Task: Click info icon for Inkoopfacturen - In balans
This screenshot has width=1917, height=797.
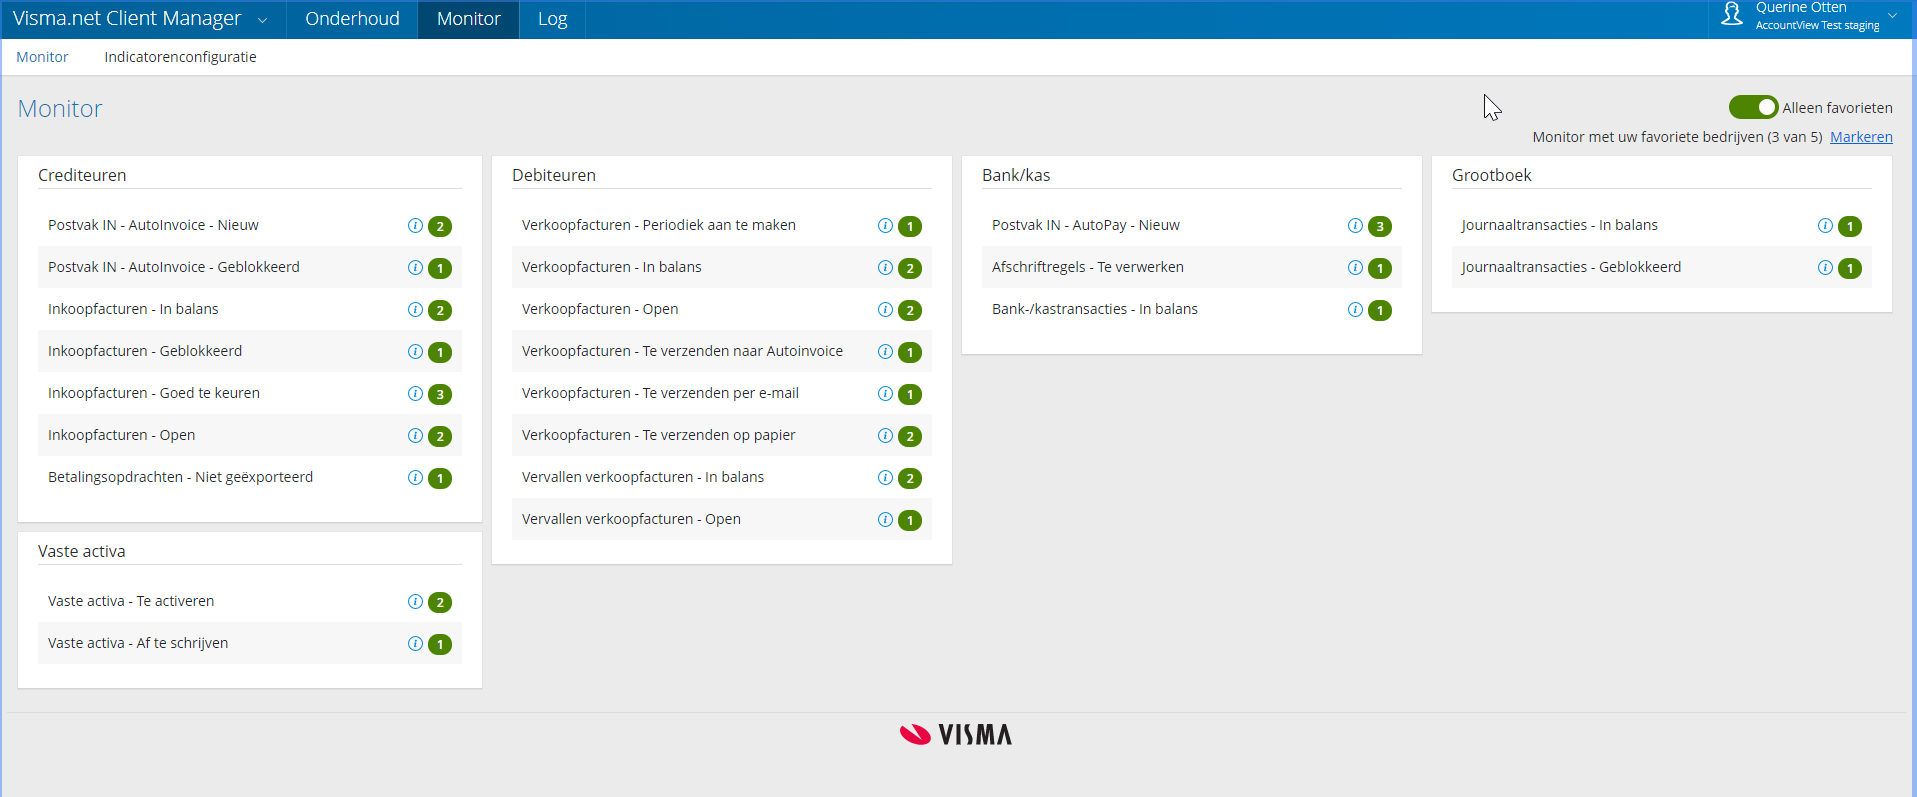Action: tap(415, 310)
